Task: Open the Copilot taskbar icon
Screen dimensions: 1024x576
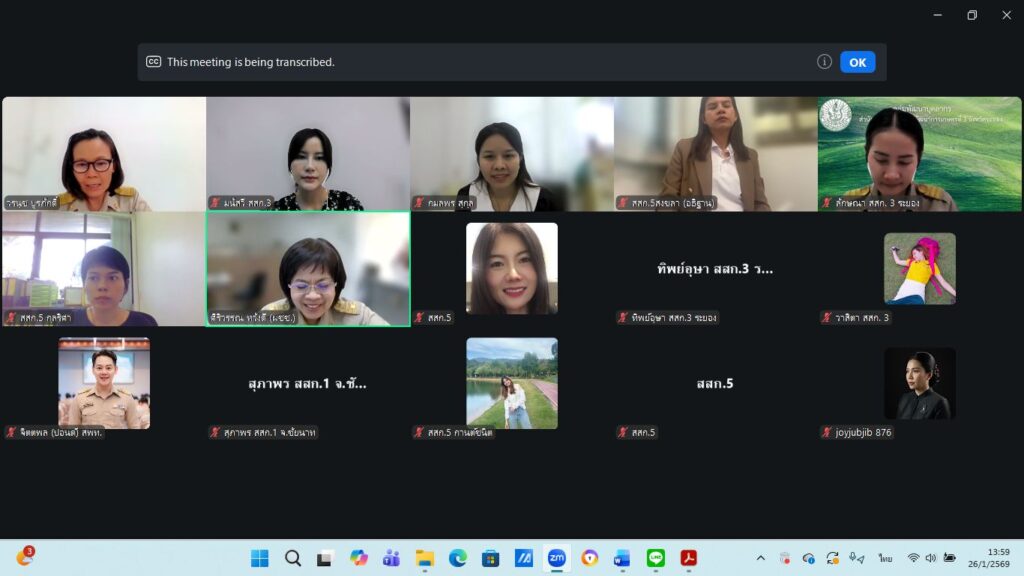Action: tap(358, 558)
